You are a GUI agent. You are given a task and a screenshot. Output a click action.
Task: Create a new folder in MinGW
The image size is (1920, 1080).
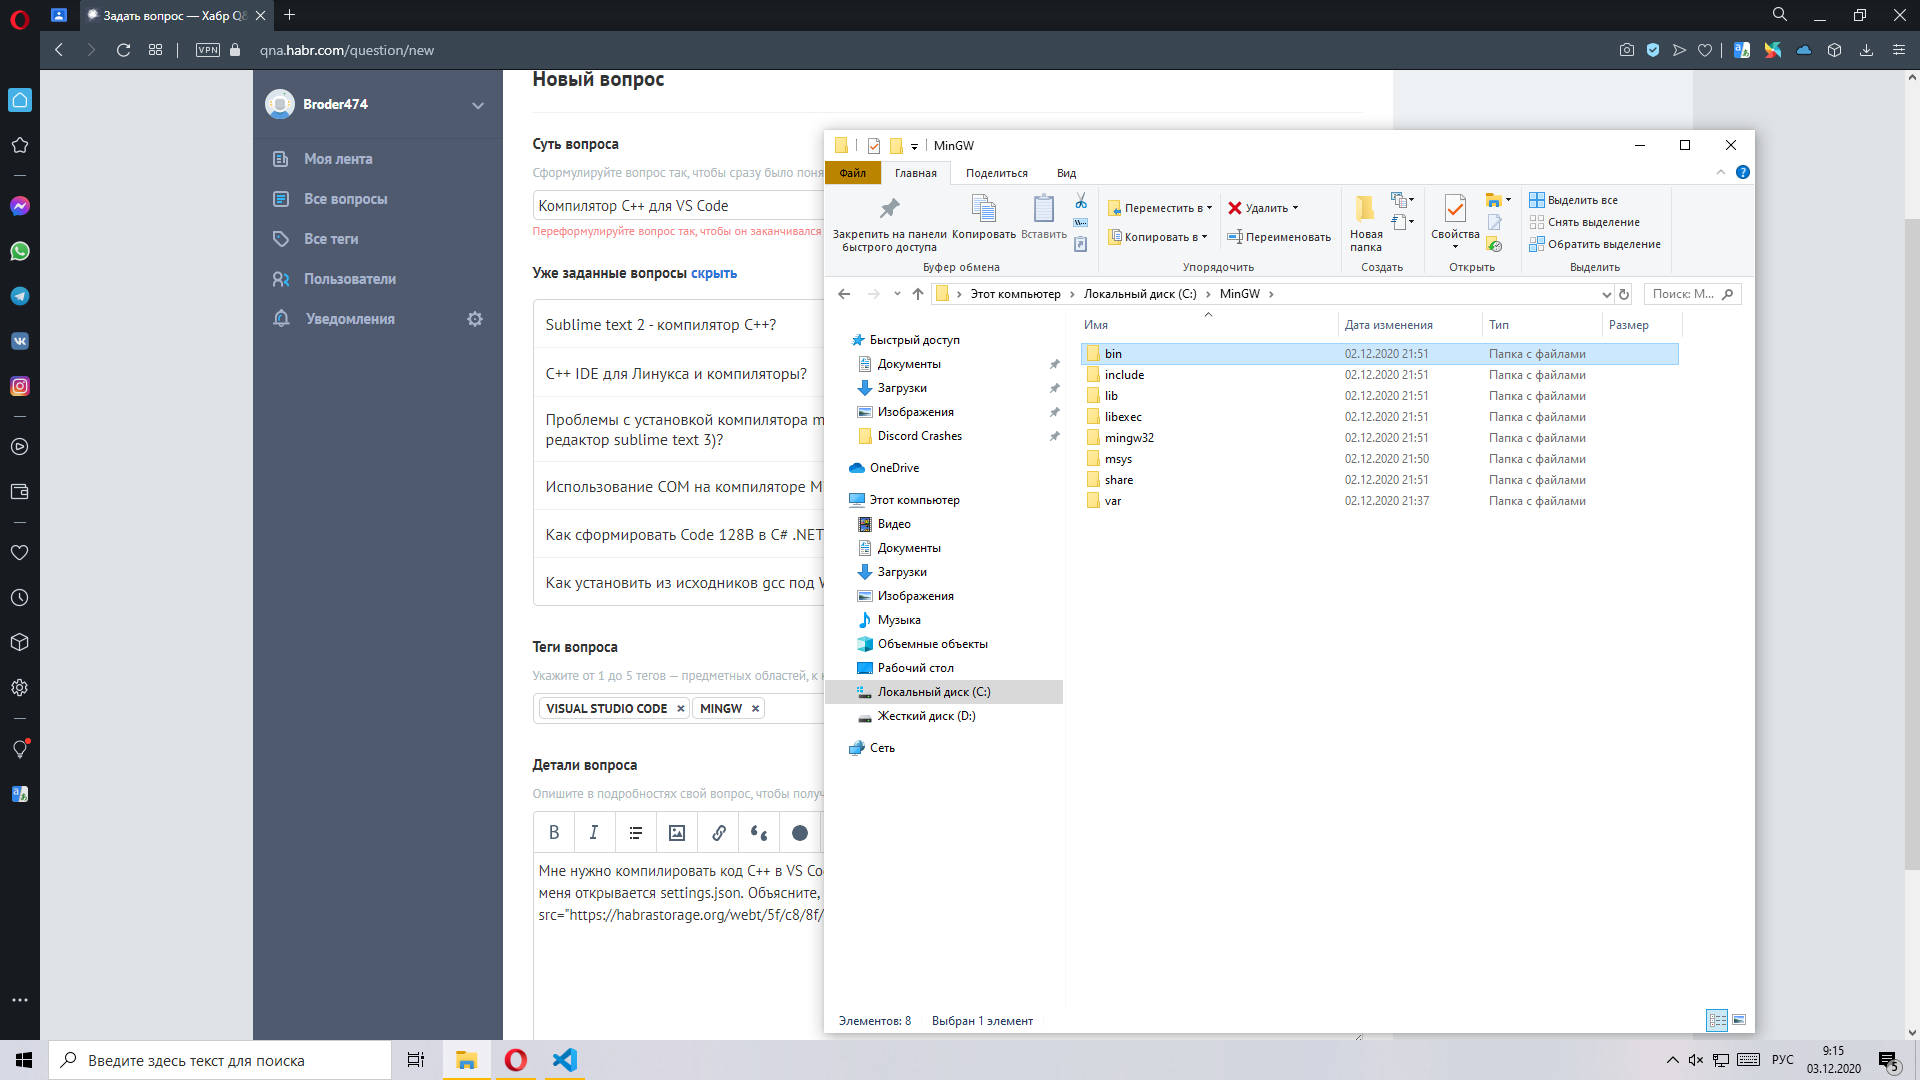click(1365, 224)
